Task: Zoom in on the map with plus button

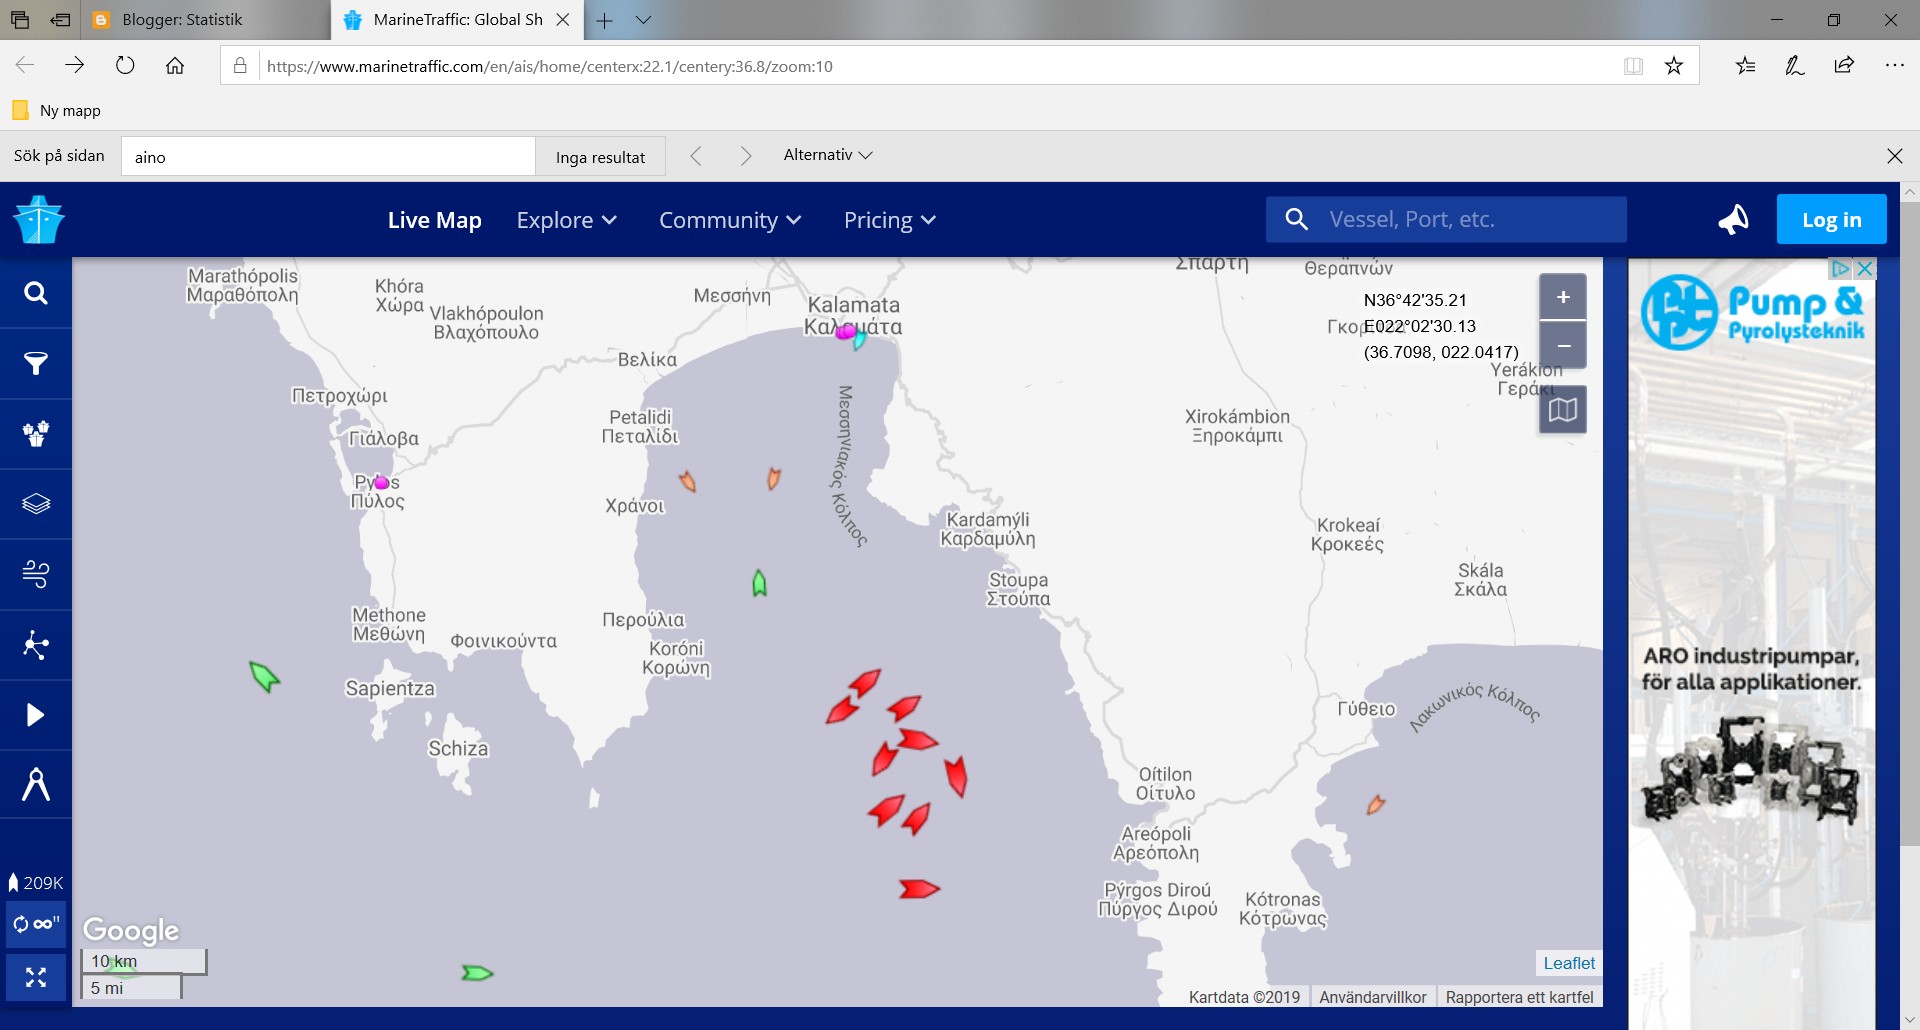Action: [1563, 297]
